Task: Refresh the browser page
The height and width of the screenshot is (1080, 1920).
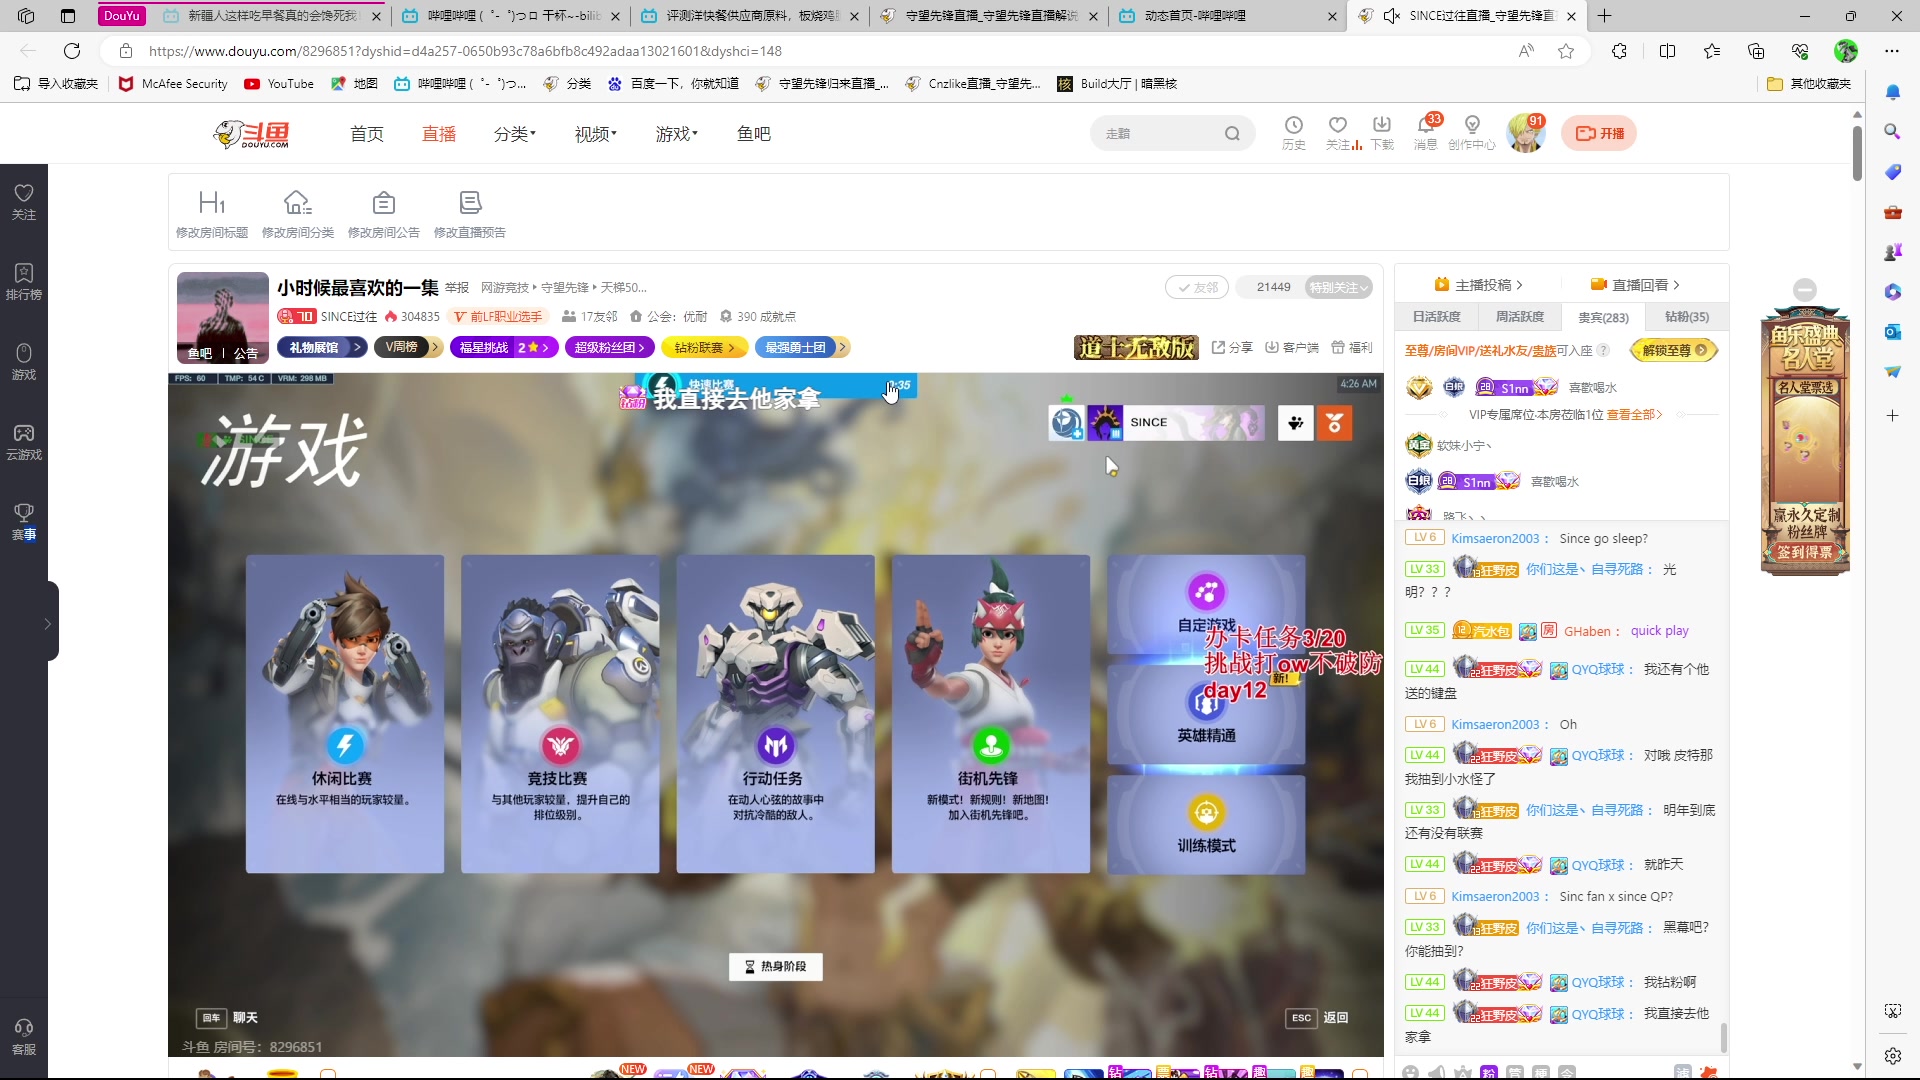Action: point(72,51)
